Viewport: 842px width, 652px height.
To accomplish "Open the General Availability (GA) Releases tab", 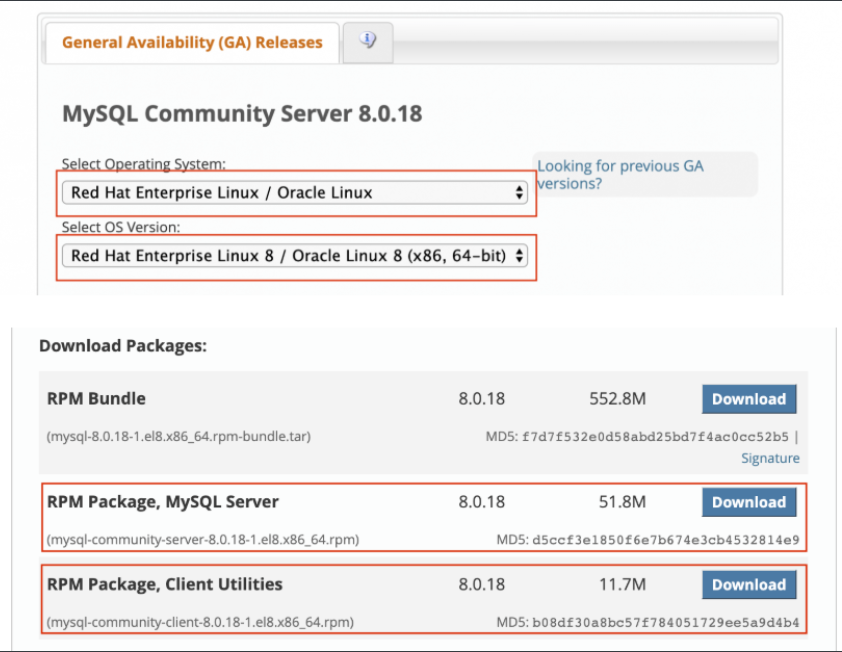I will coord(192,42).
